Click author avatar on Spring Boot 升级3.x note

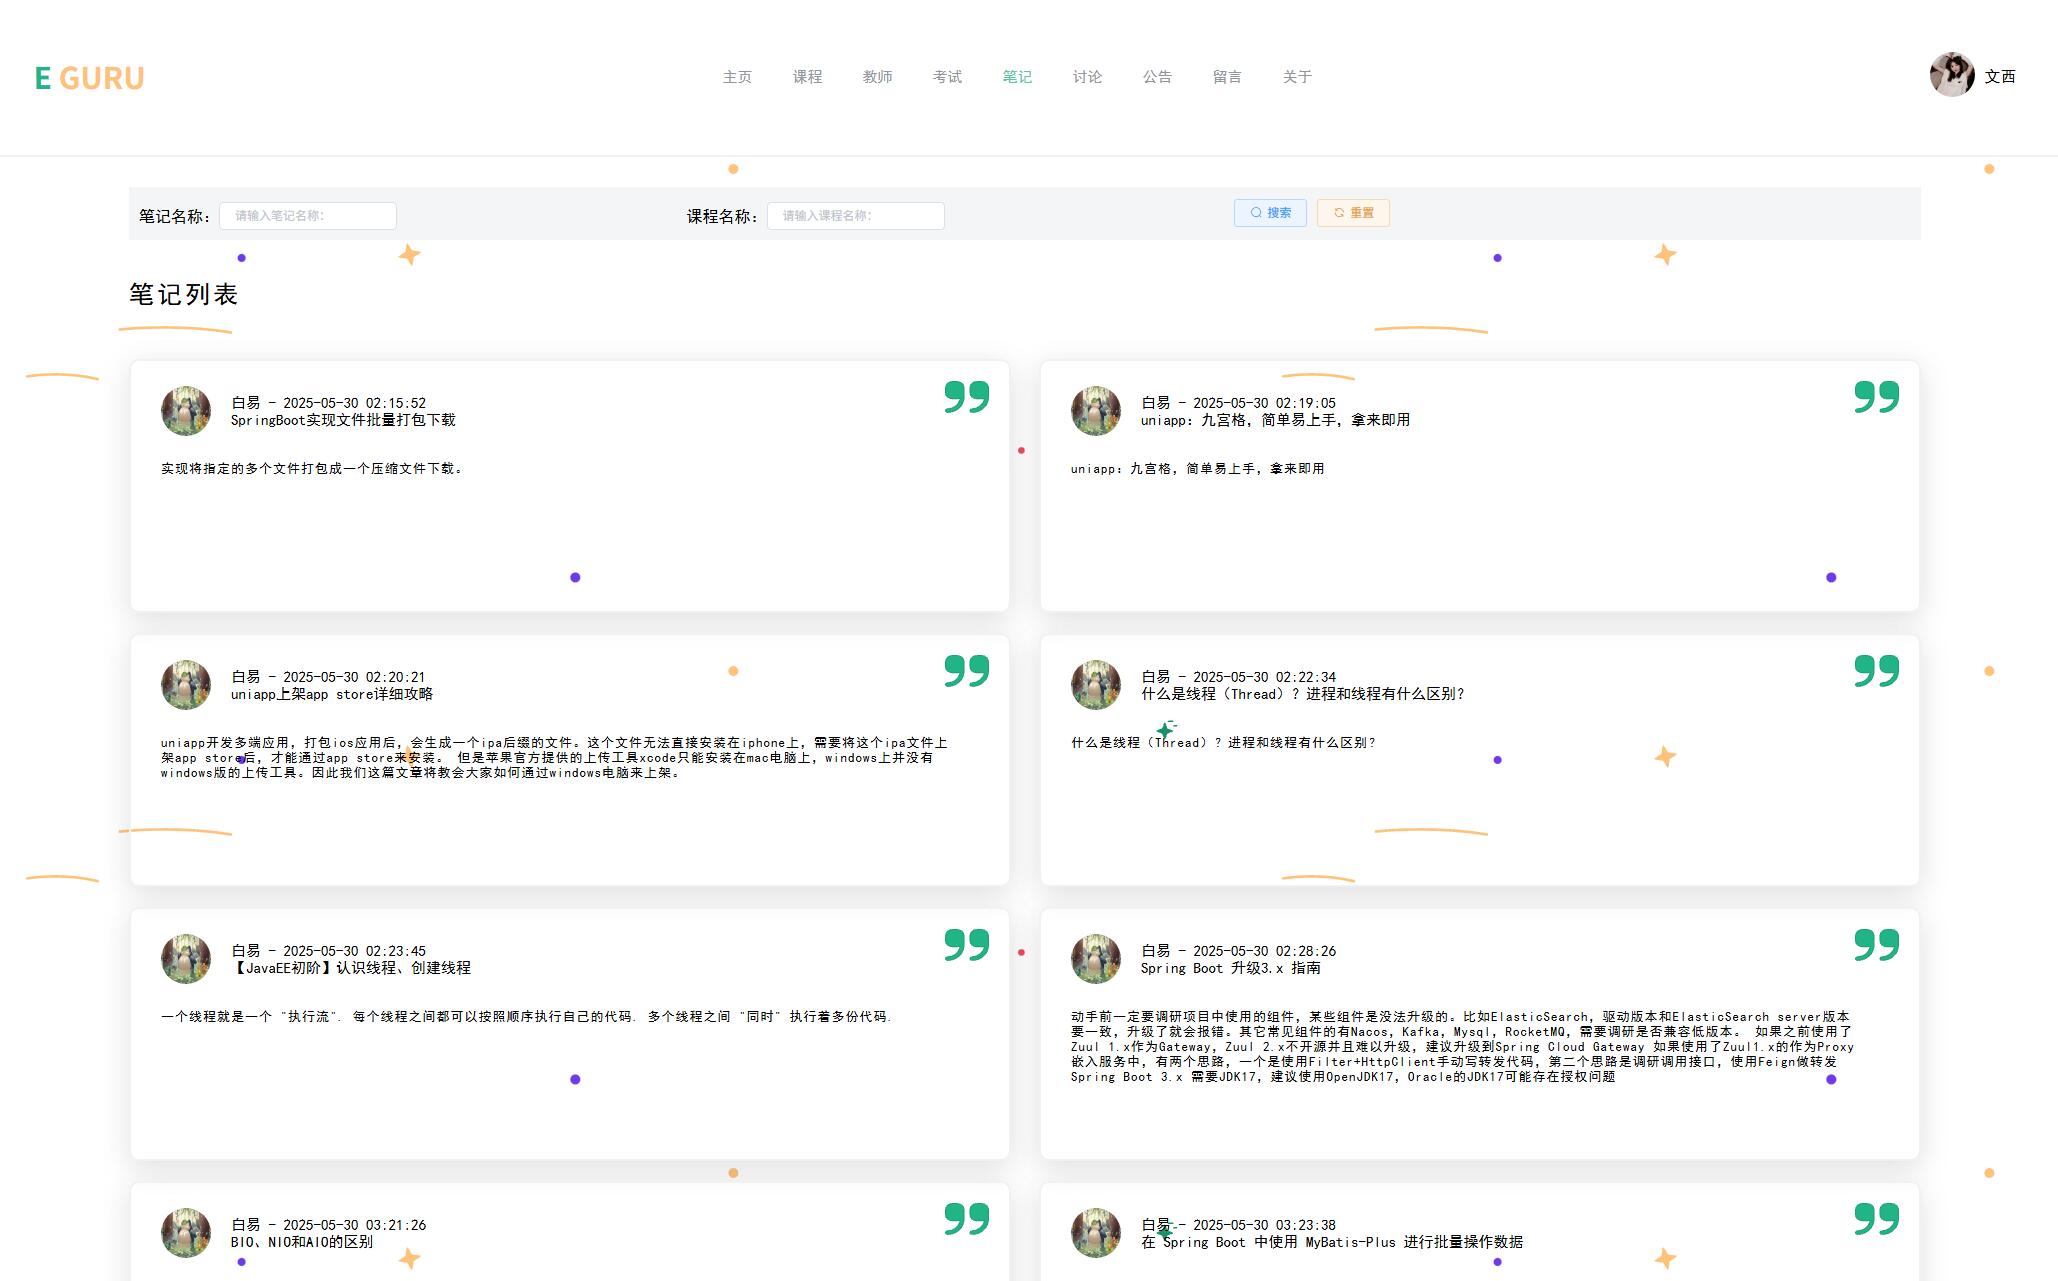click(1096, 959)
